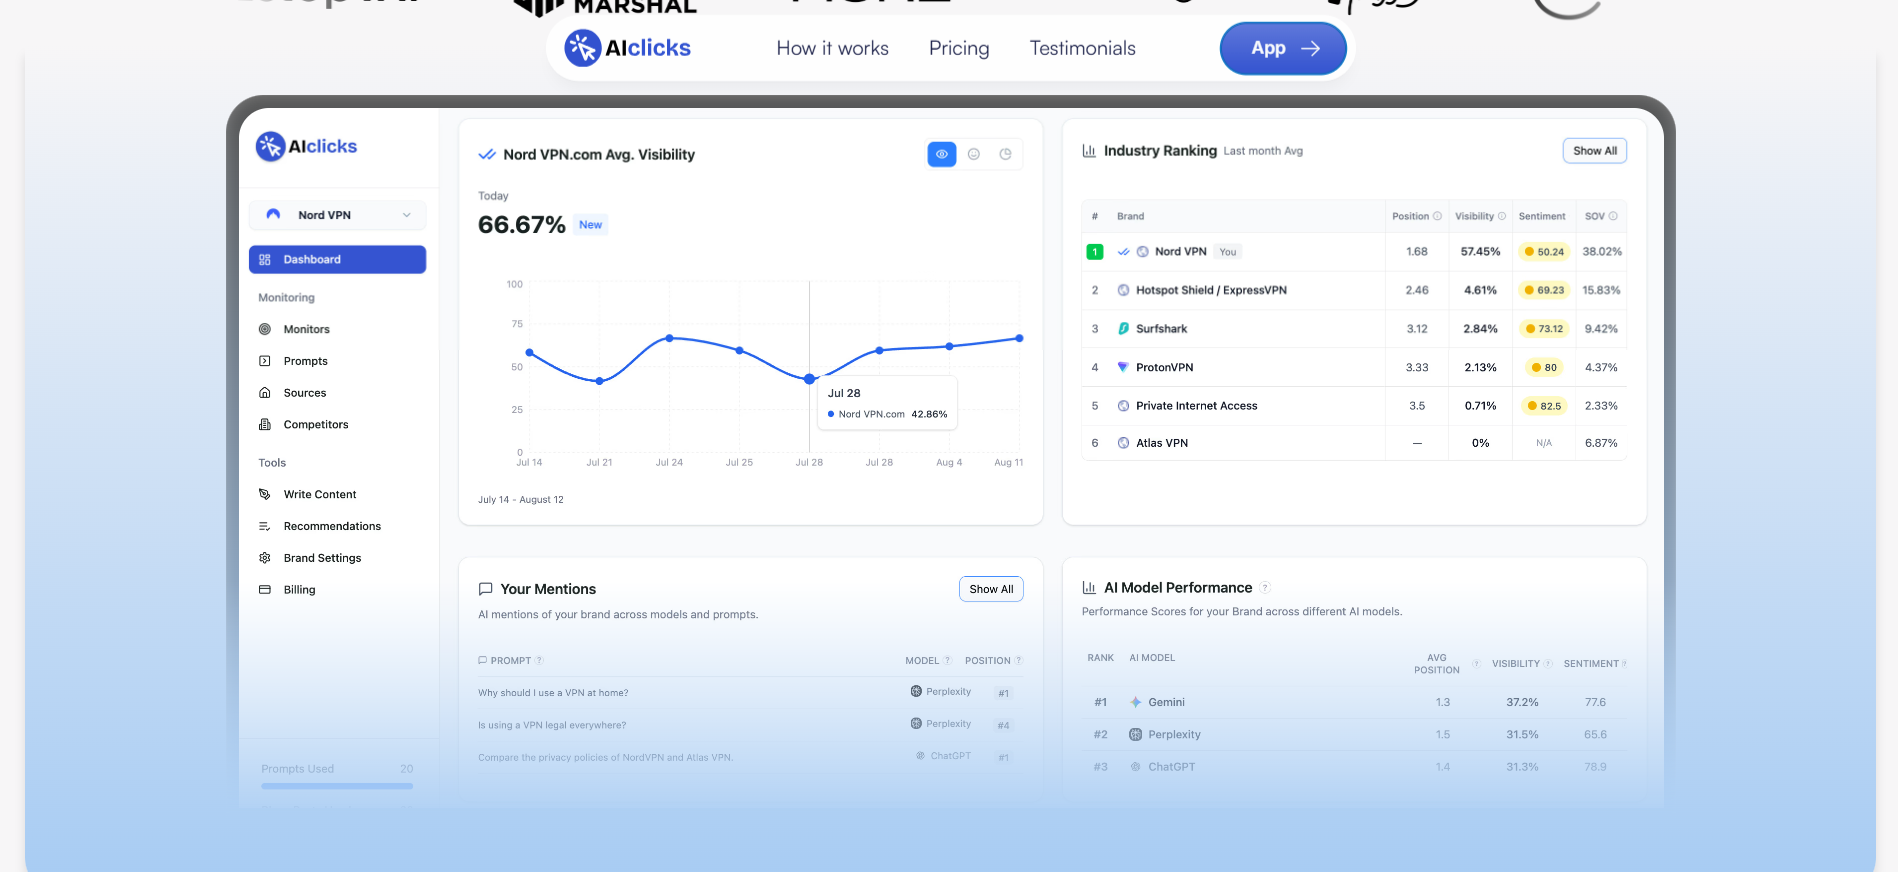This screenshot has height=872, width=1898.
Task: Click the 50.24 sentiment badge
Action: 1544,252
